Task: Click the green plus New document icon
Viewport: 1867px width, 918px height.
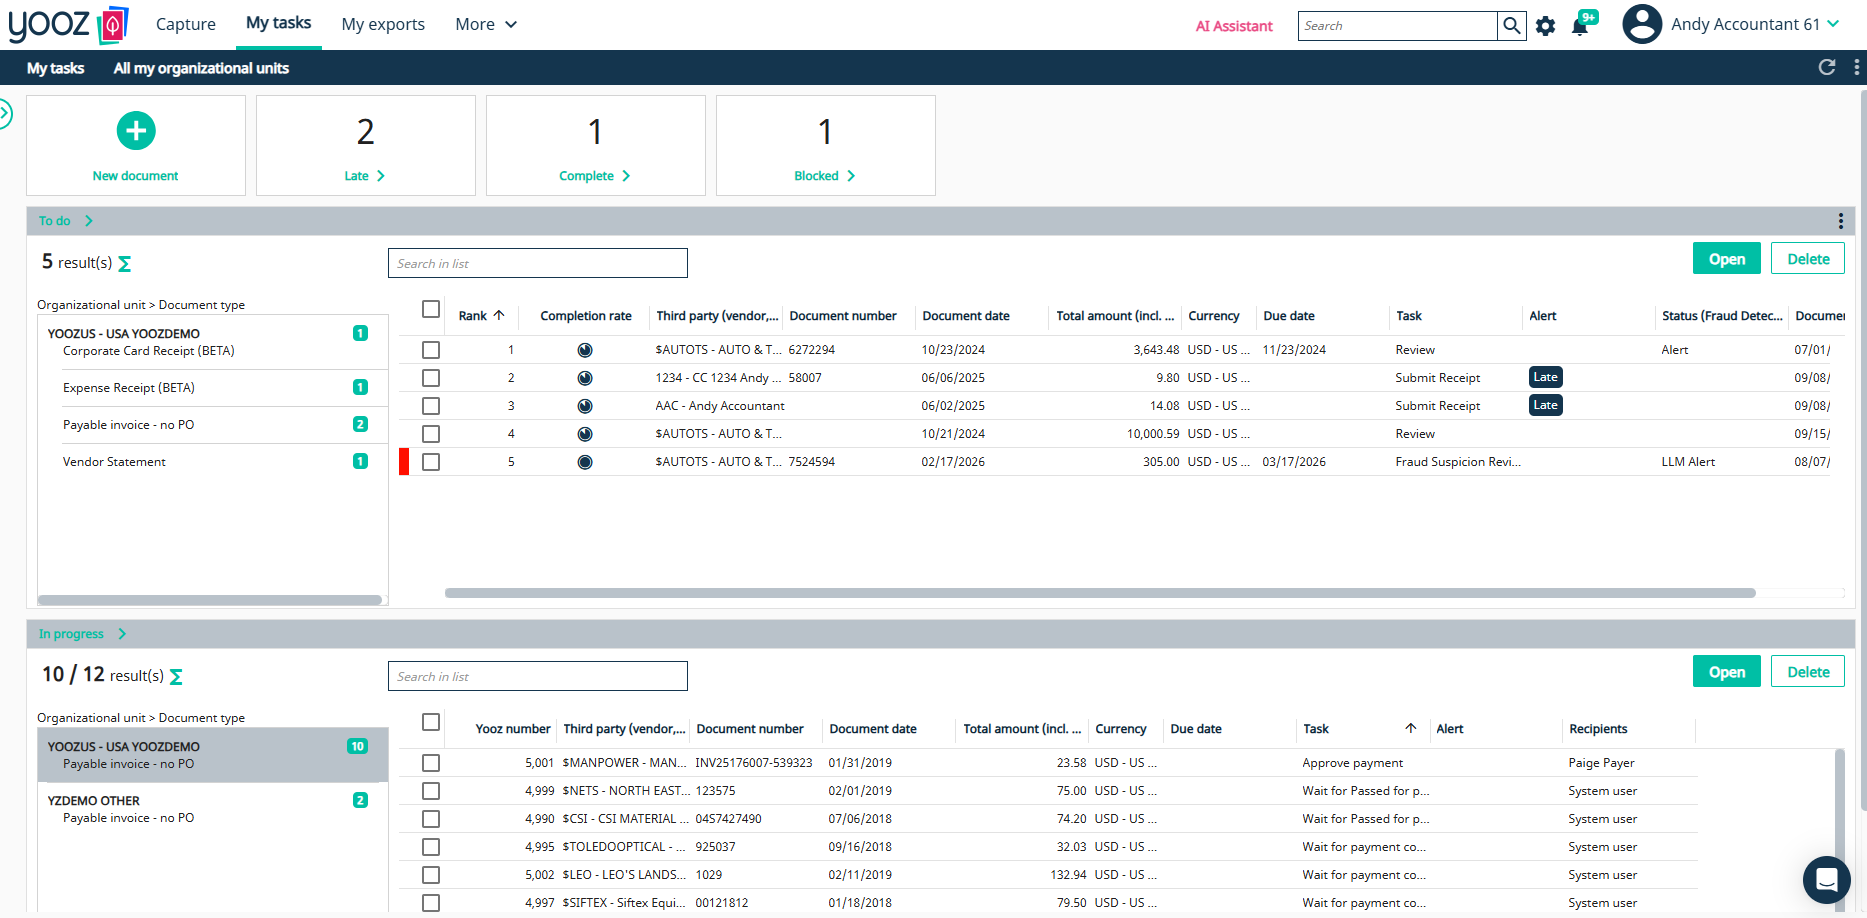Action: point(136,131)
